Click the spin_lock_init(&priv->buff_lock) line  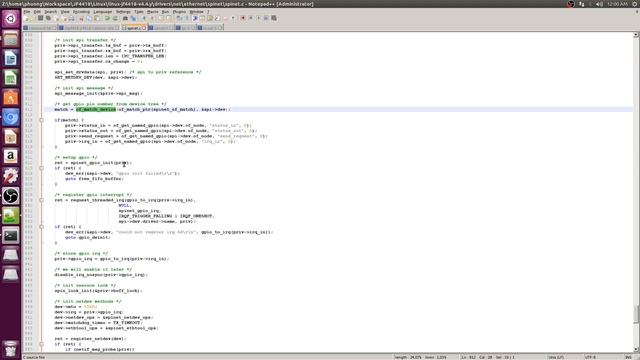(x=98, y=291)
